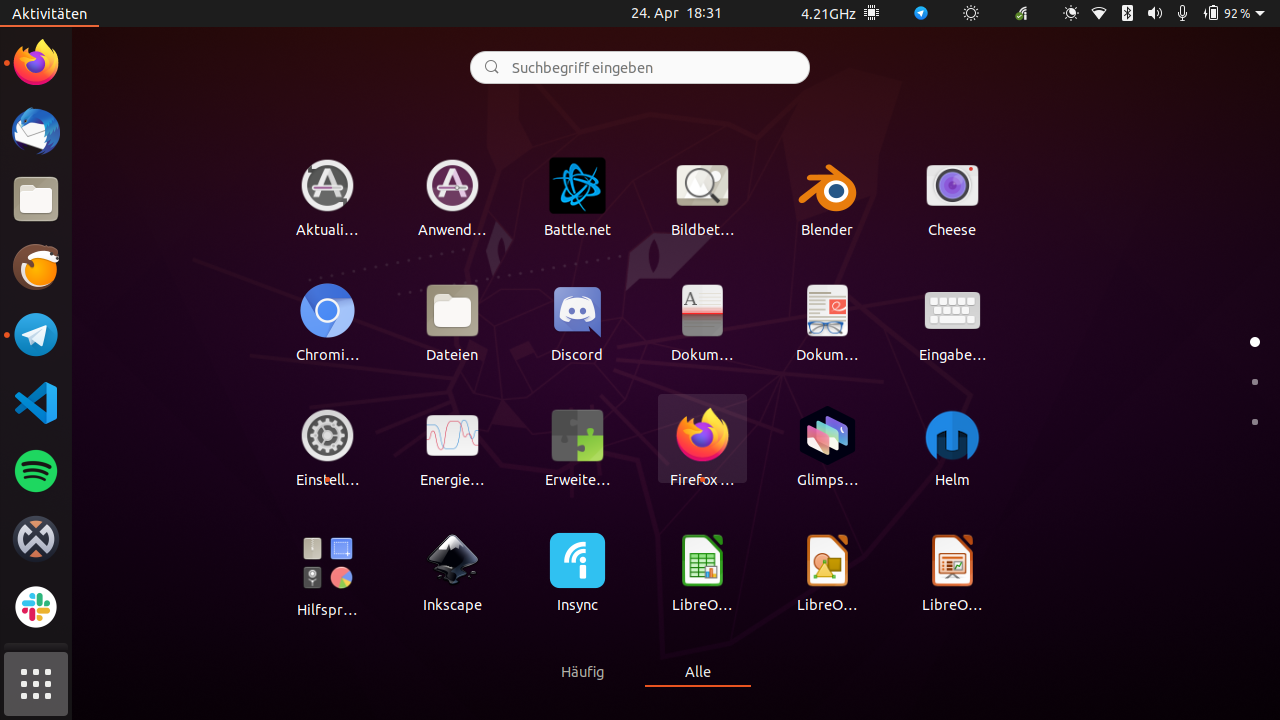The width and height of the screenshot is (1280, 720).
Task: Launch Battle.net from the app grid
Action: coord(577,197)
